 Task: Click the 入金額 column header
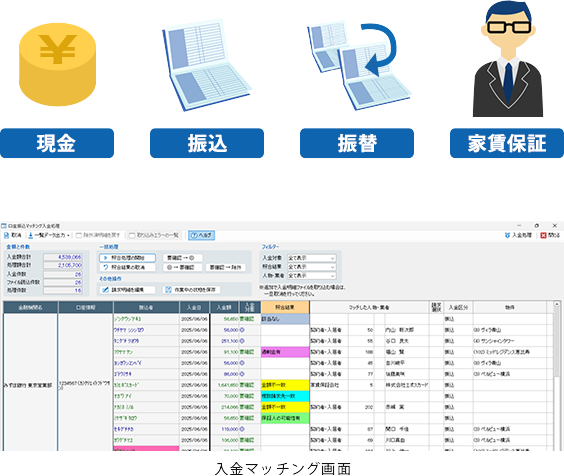224,308
